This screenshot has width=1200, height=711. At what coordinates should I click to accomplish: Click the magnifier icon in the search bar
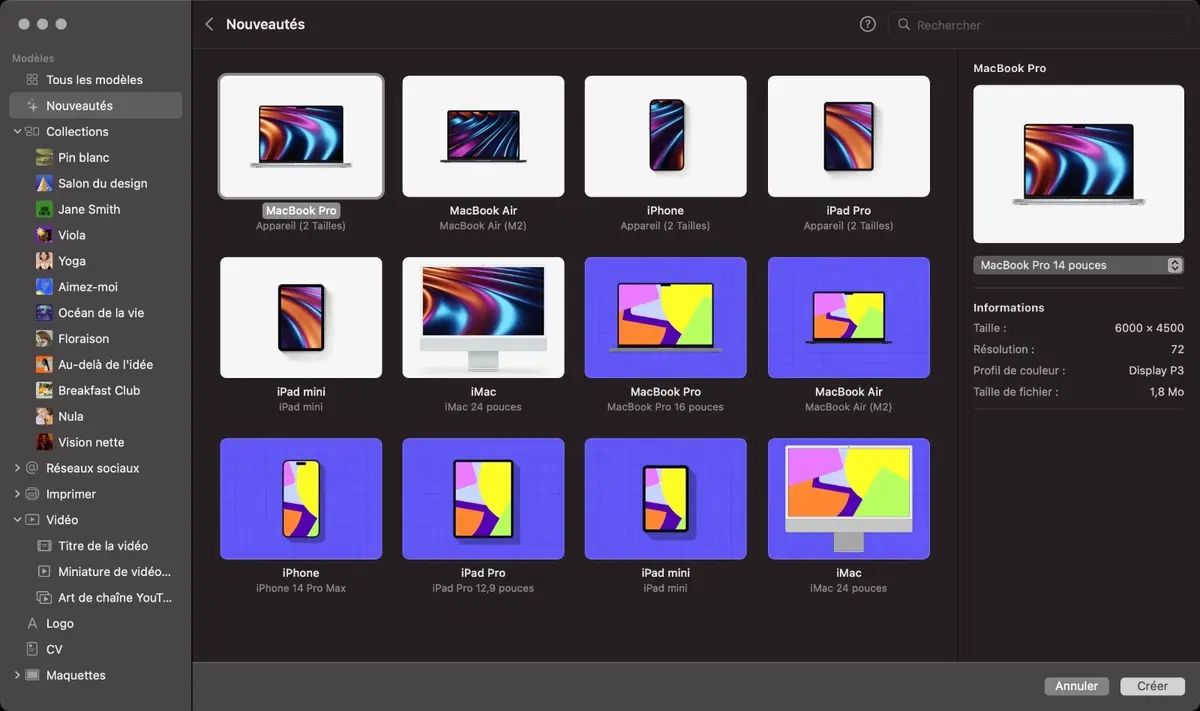(903, 24)
